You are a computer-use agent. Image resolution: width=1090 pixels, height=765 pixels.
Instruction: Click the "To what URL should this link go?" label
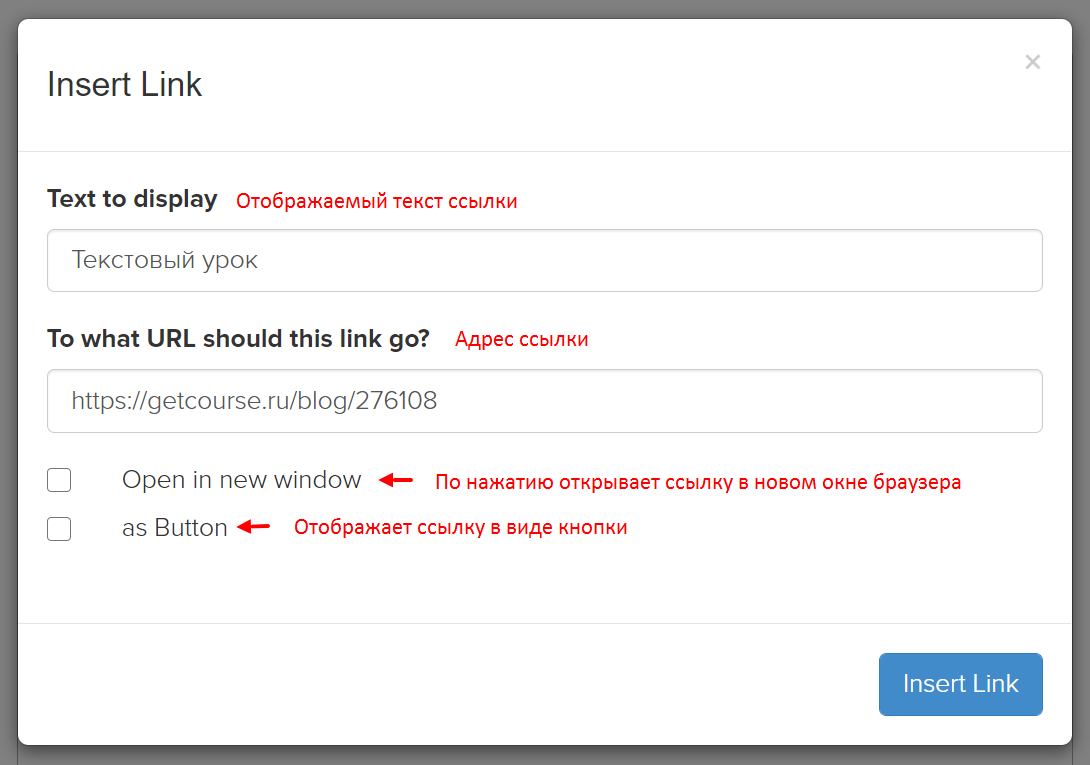238,339
